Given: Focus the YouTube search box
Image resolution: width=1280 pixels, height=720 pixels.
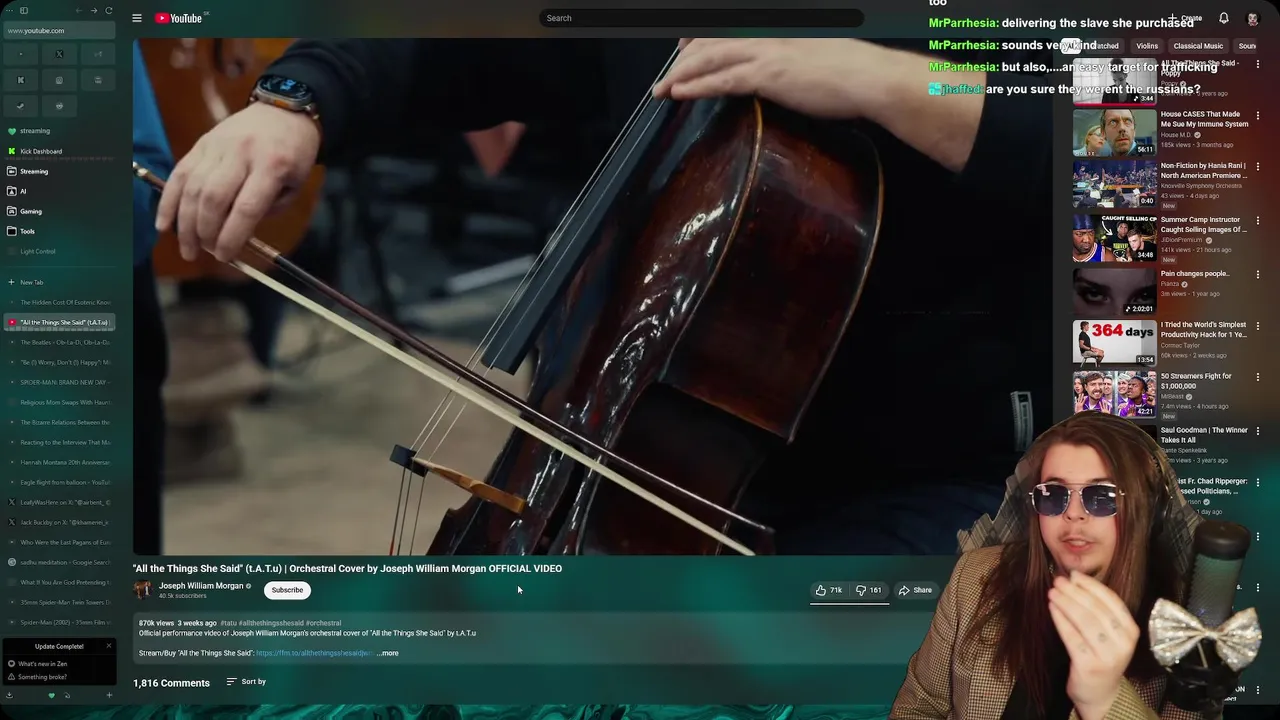Looking at the screenshot, I should pos(701,18).
